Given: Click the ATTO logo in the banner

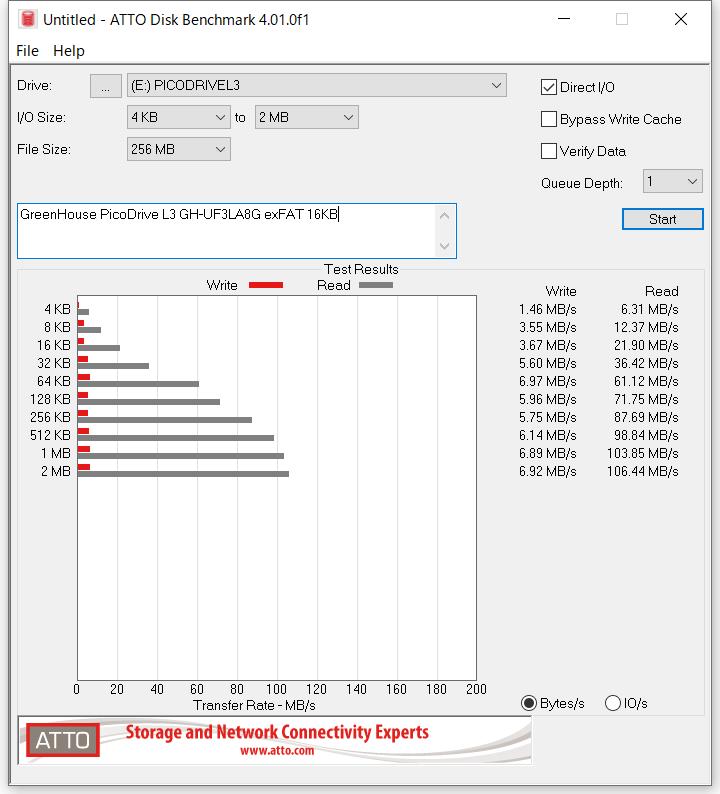Looking at the screenshot, I should (63, 740).
